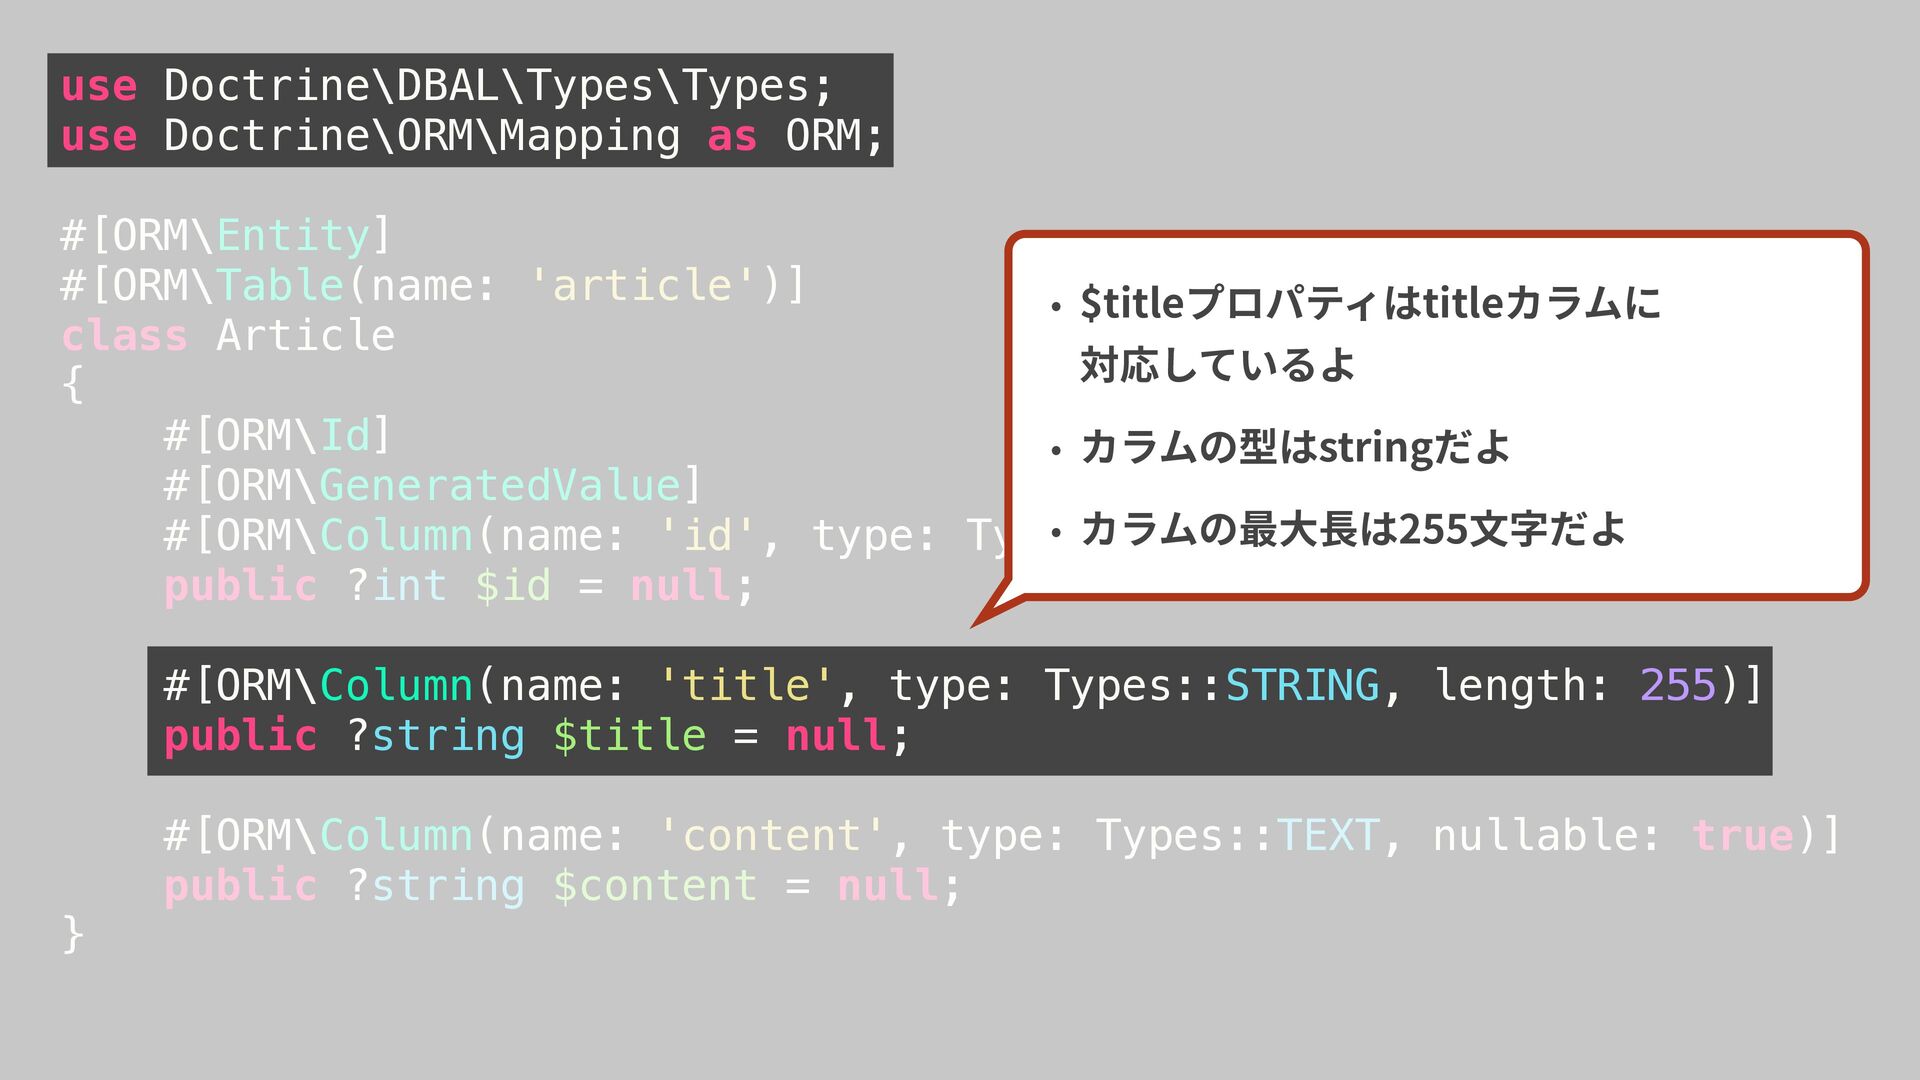Click 'STRING' type constant in highlighted line

(1302, 686)
